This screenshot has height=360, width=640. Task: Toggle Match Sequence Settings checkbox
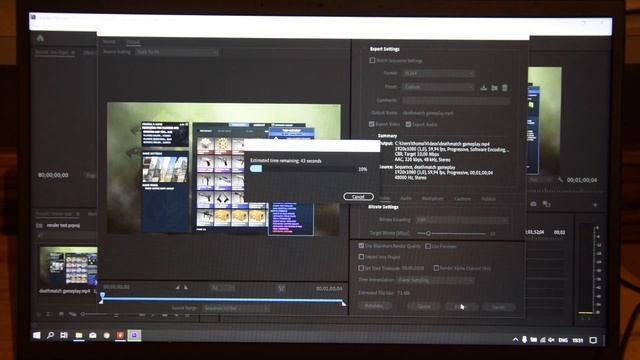372,60
